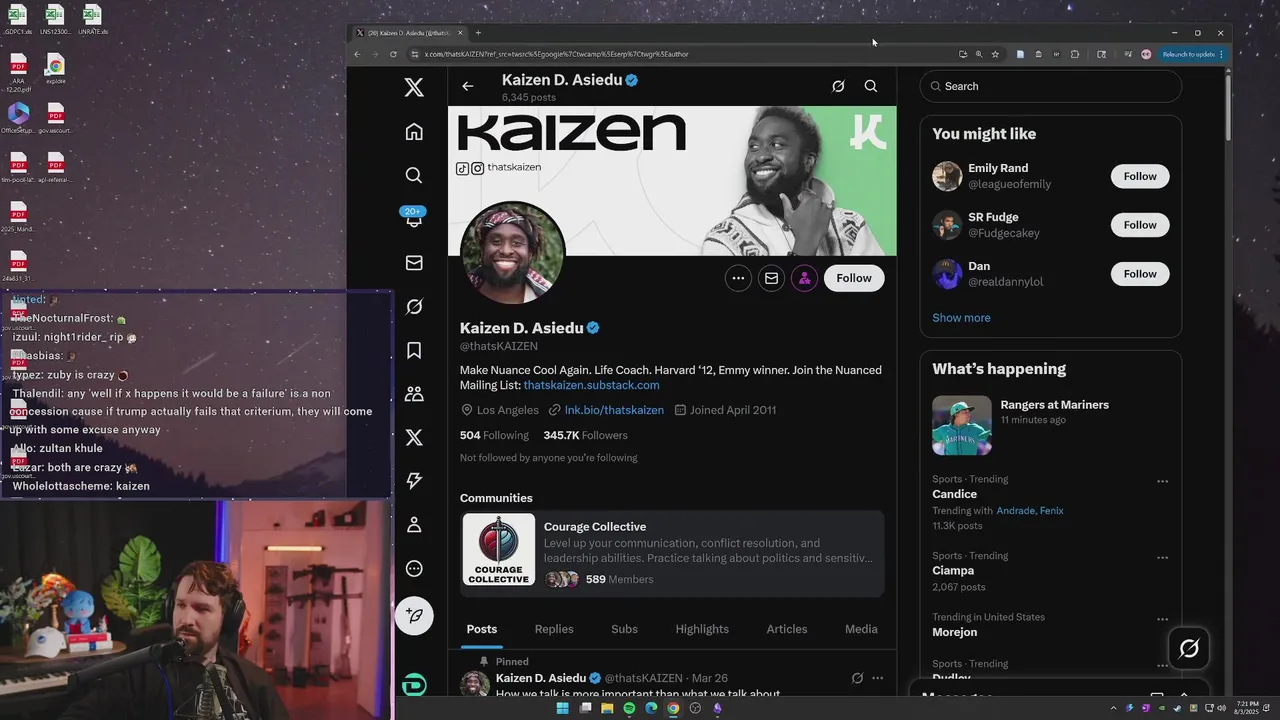The image size is (1280, 720).
Task: Follow Emily Rand
Action: pyautogui.click(x=1140, y=176)
